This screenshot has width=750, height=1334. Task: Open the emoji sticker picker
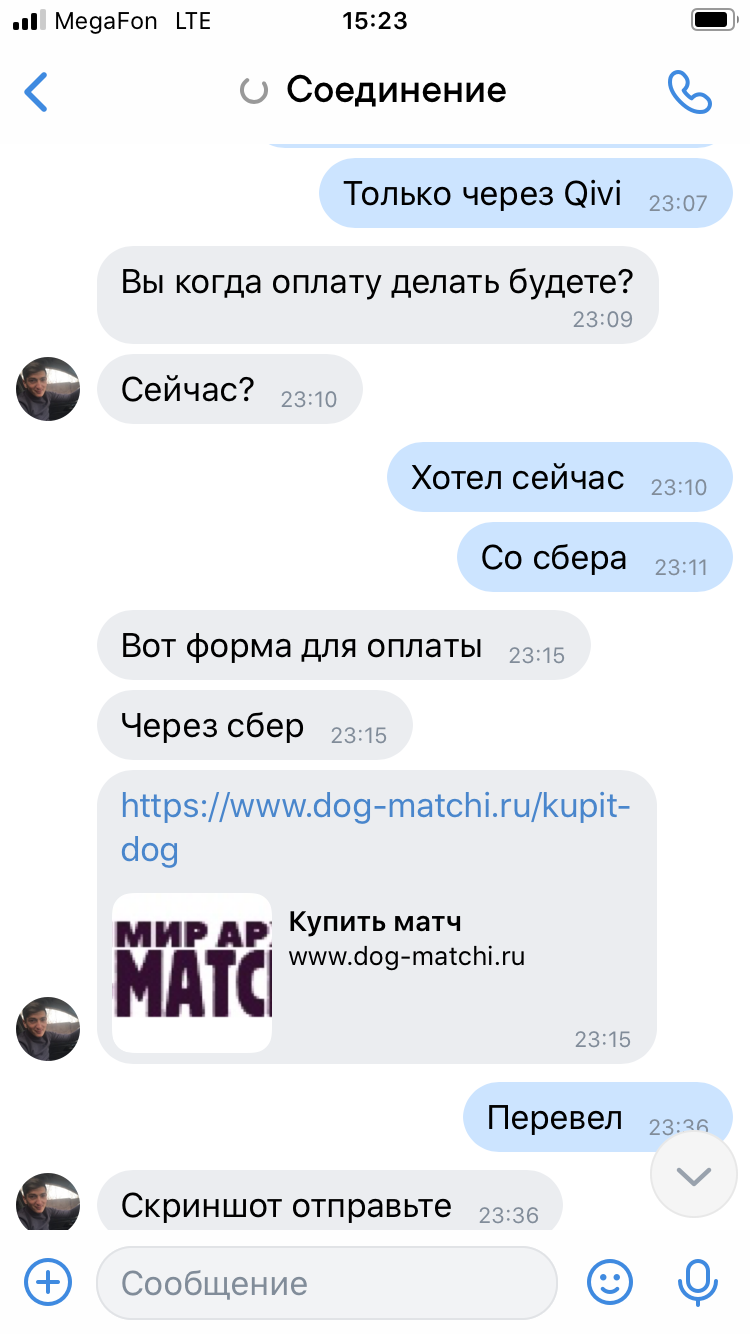pos(609,1282)
